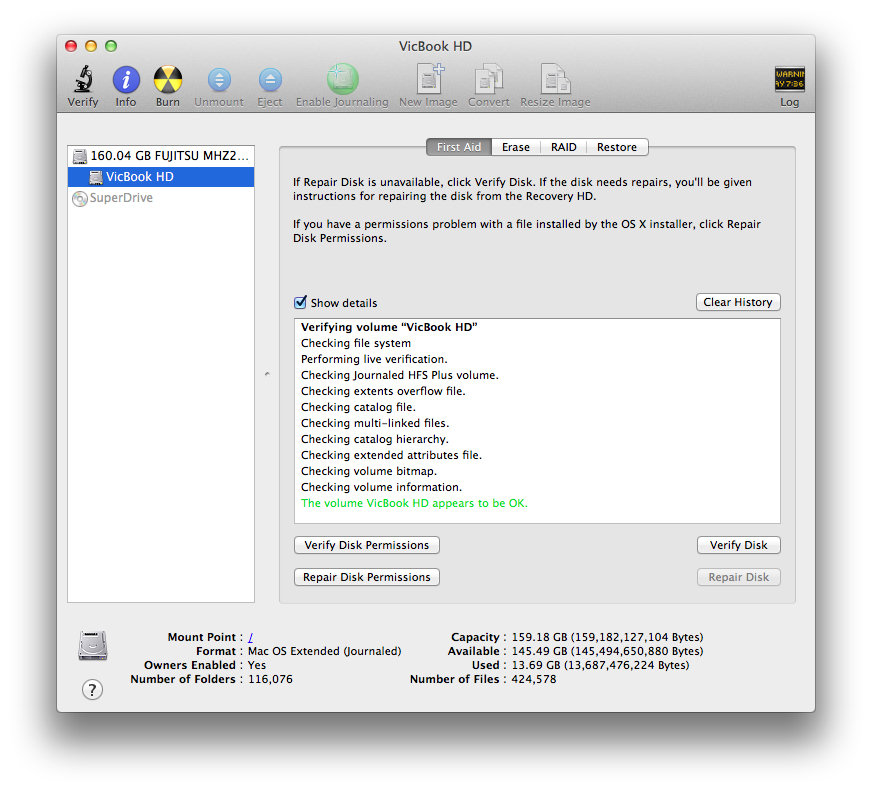Click the 'Performing live verification.' log line
Viewport: 872px width, 791px height.
[x=374, y=359]
